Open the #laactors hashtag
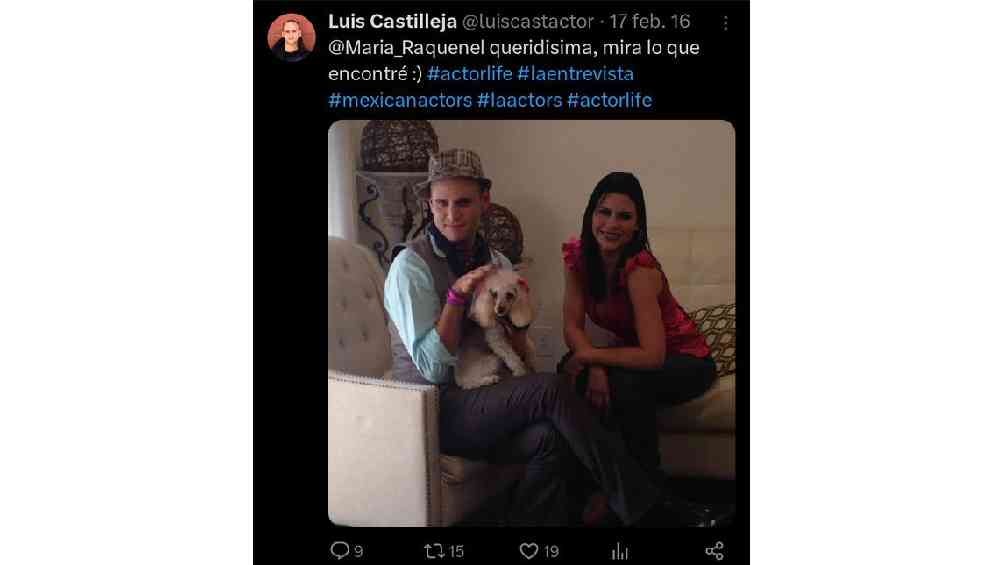 pos(520,100)
